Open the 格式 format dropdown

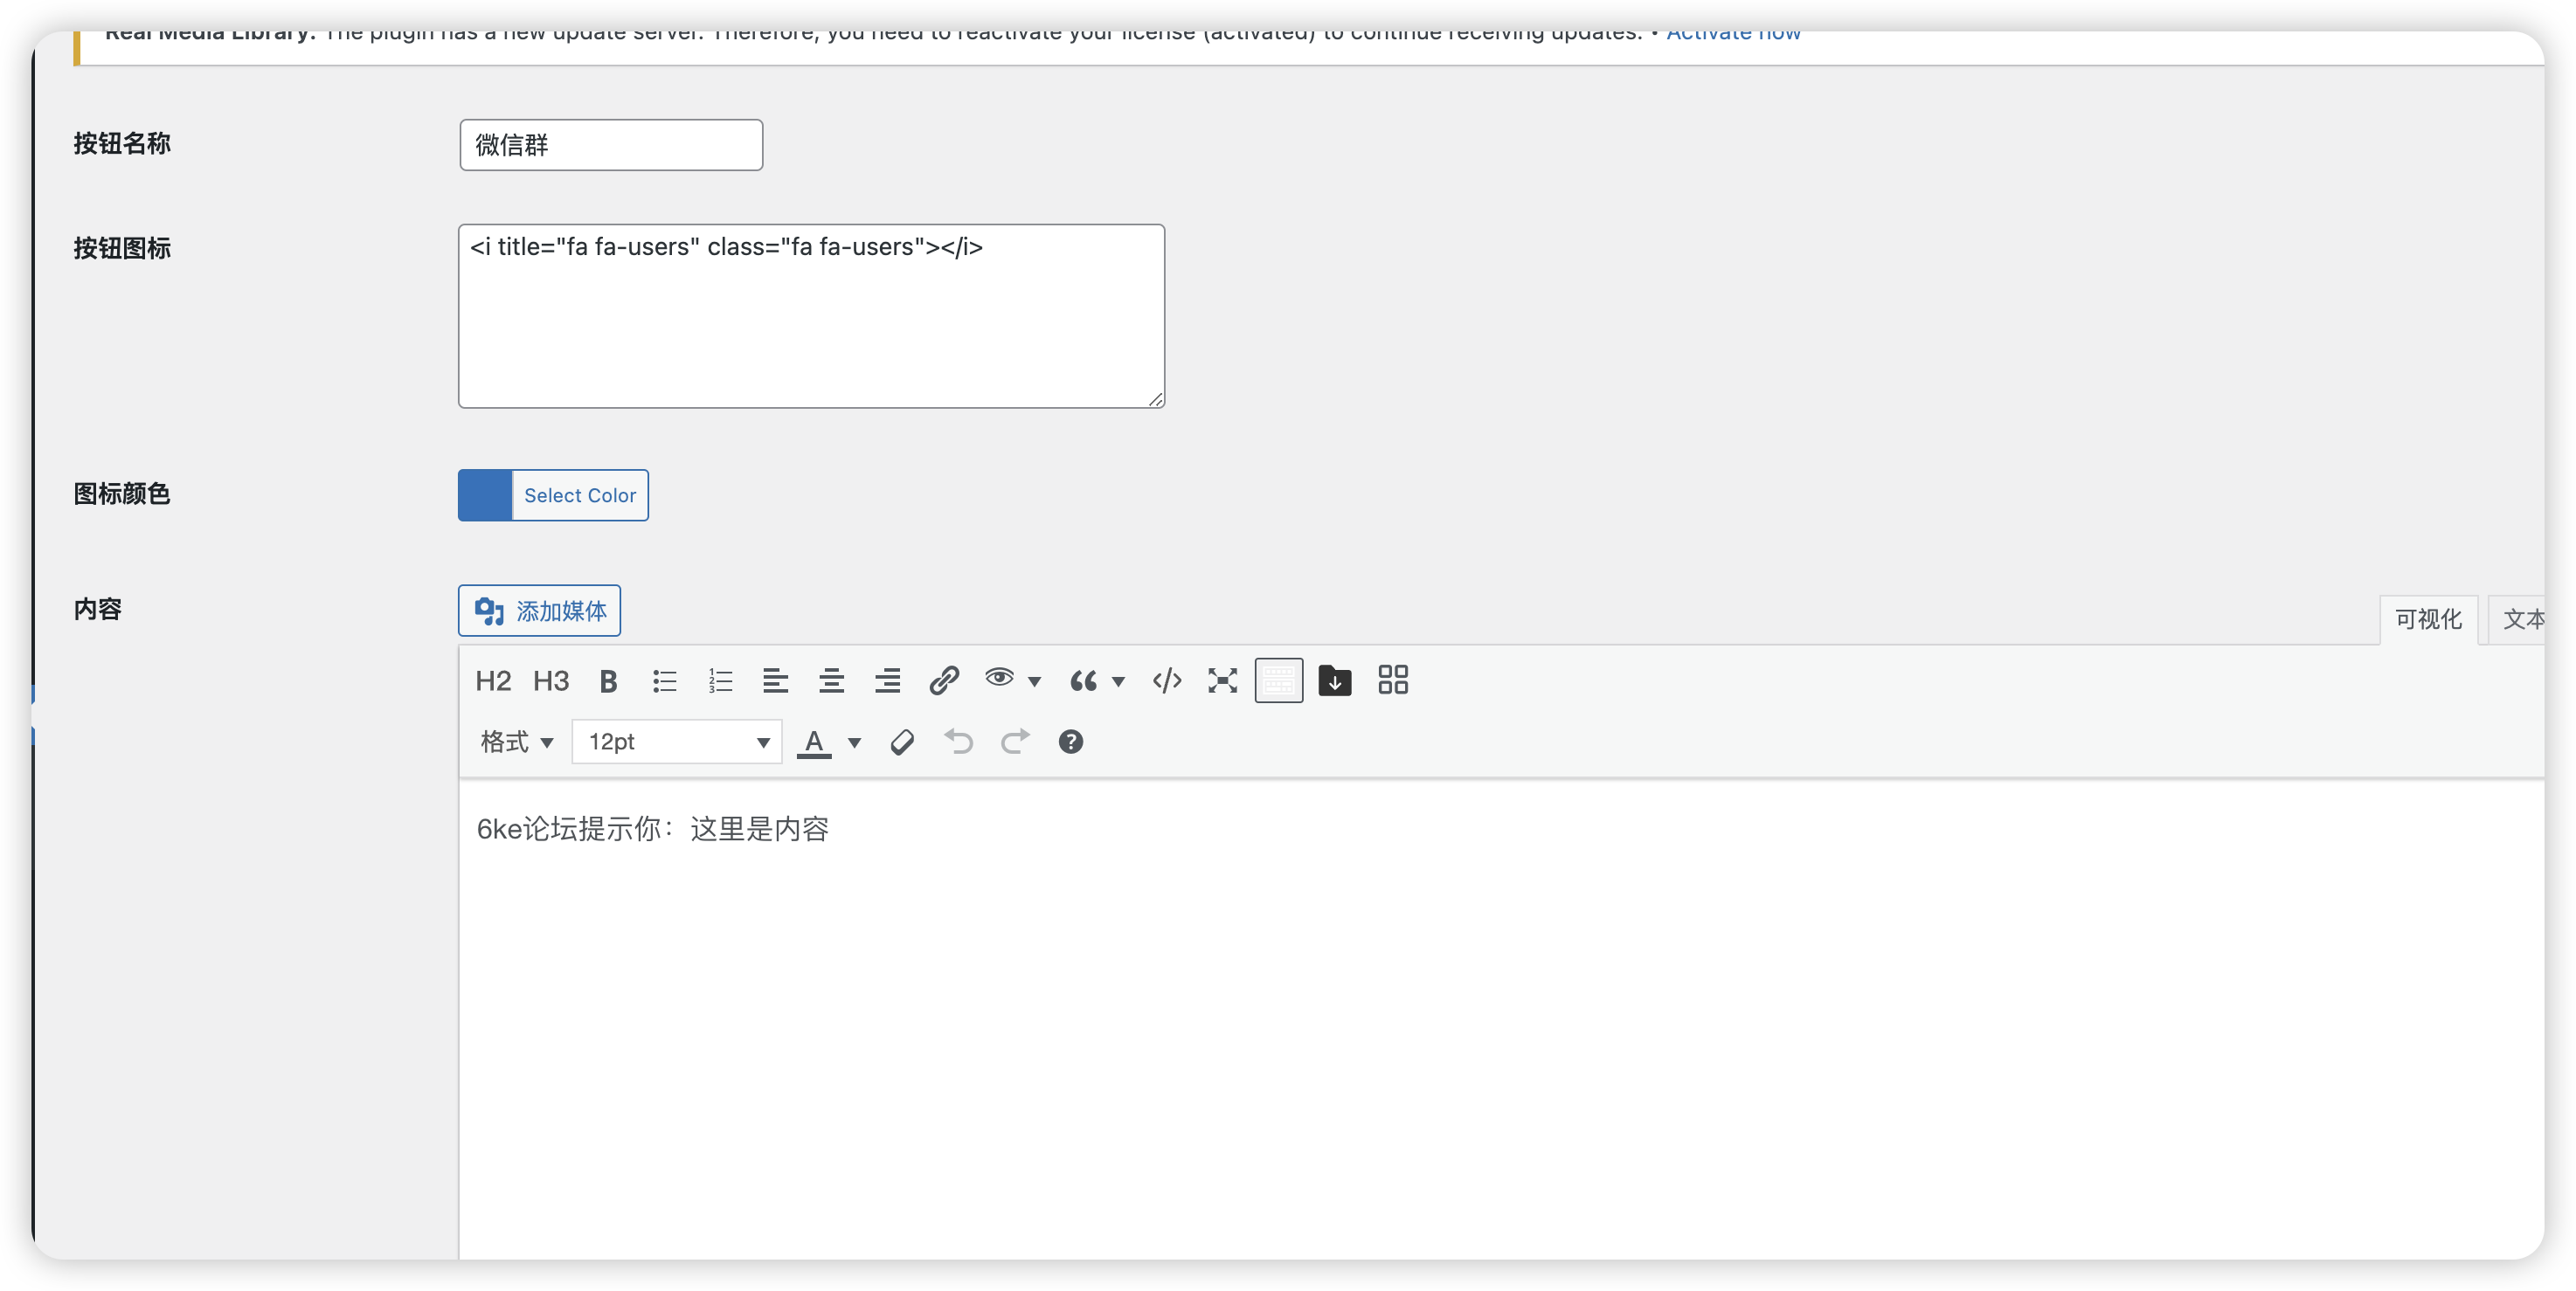[x=516, y=742]
